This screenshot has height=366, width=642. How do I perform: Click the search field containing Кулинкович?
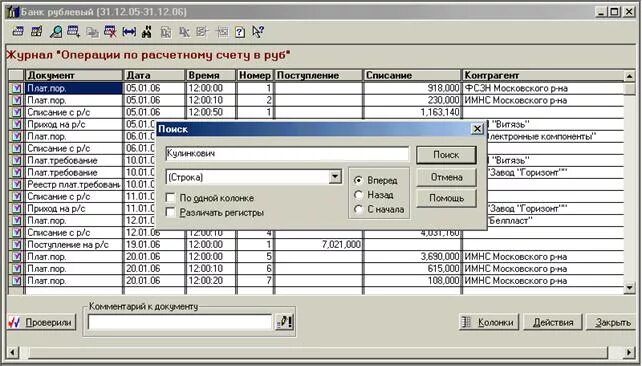click(x=287, y=154)
